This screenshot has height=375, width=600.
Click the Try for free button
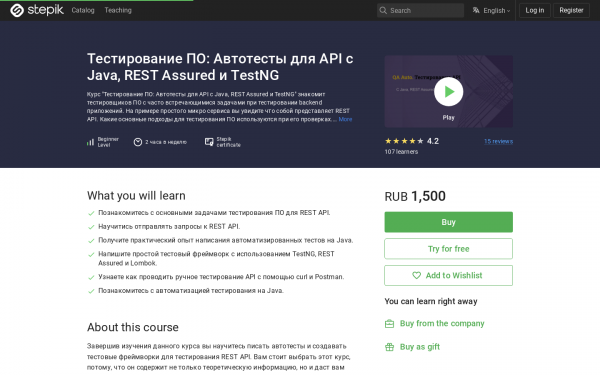[448, 249]
